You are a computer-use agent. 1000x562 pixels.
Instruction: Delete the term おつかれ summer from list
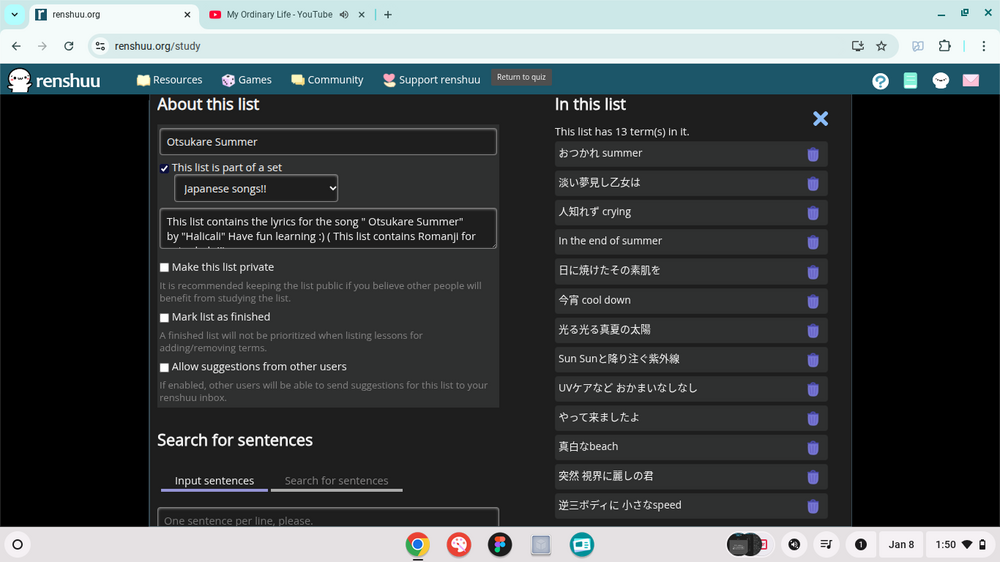point(813,154)
